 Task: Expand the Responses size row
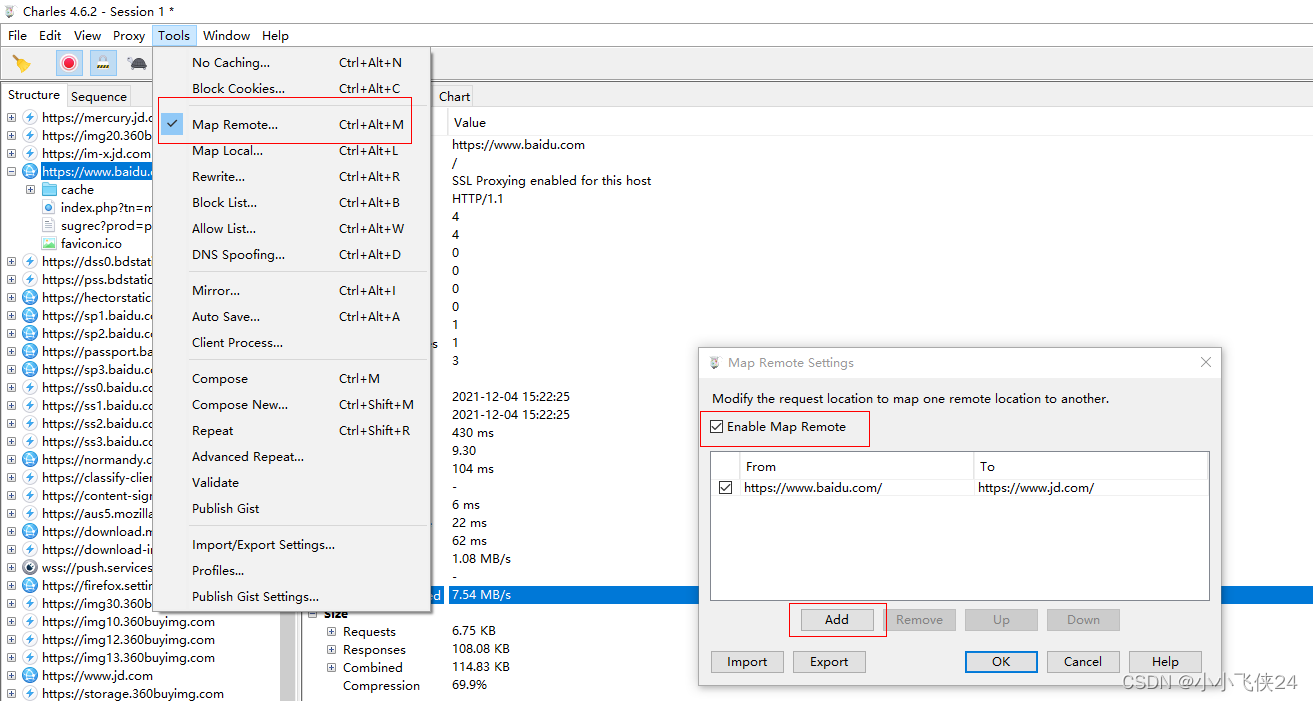pyautogui.click(x=332, y=650)
